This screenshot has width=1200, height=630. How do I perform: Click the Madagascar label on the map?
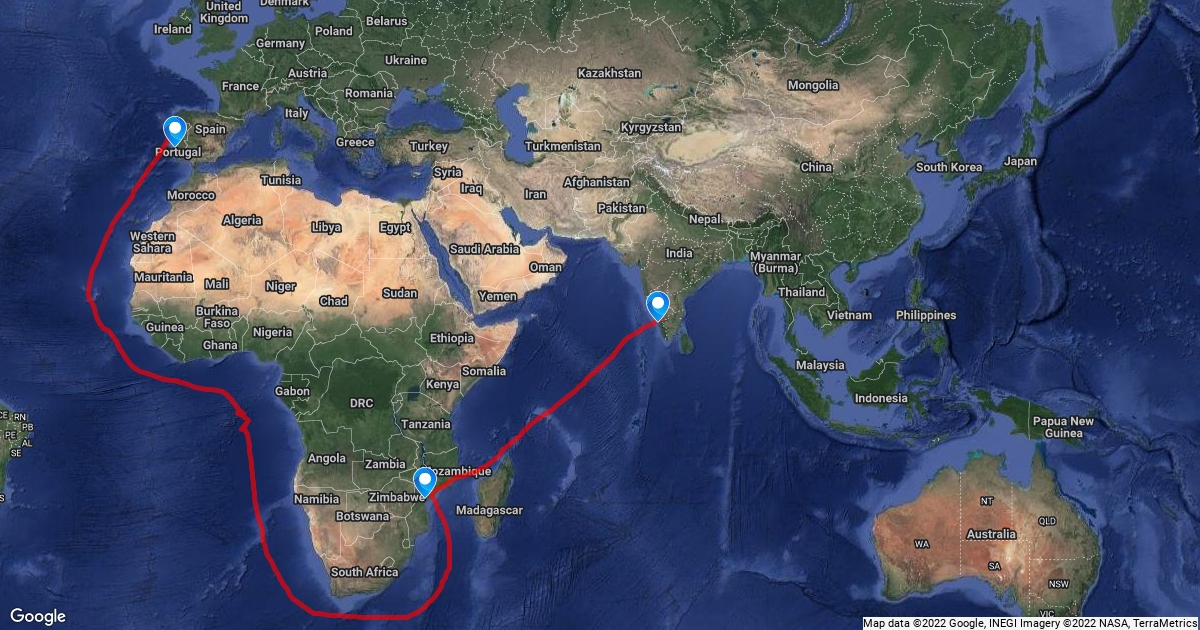[489, 510]
